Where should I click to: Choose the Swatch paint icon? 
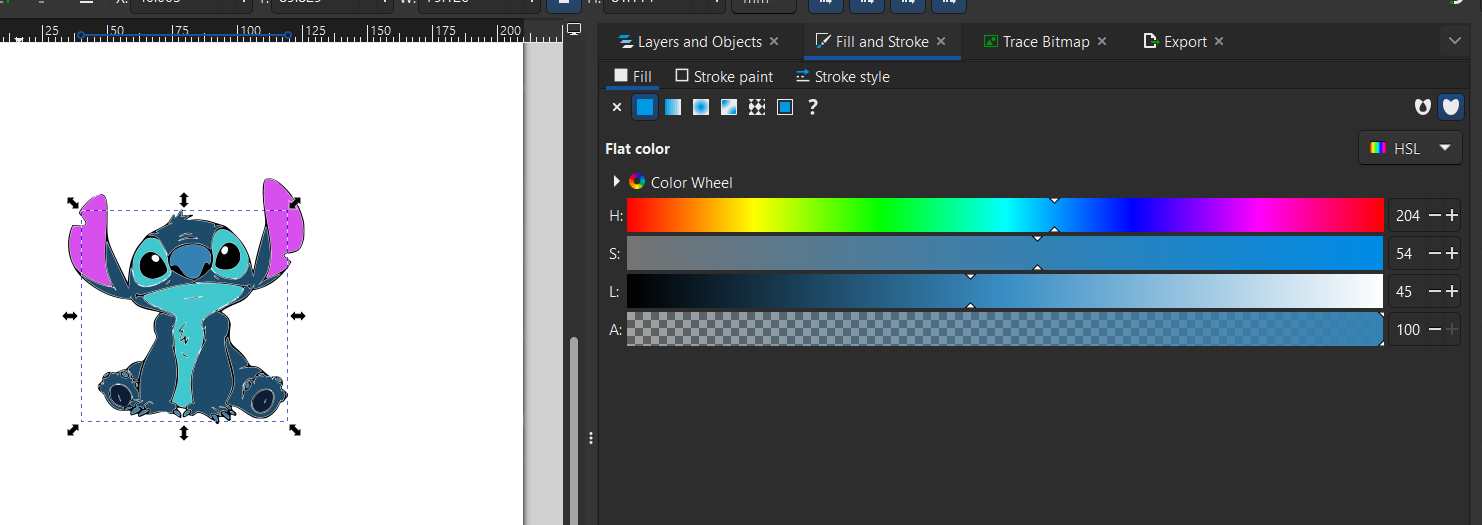coord(785,107)
